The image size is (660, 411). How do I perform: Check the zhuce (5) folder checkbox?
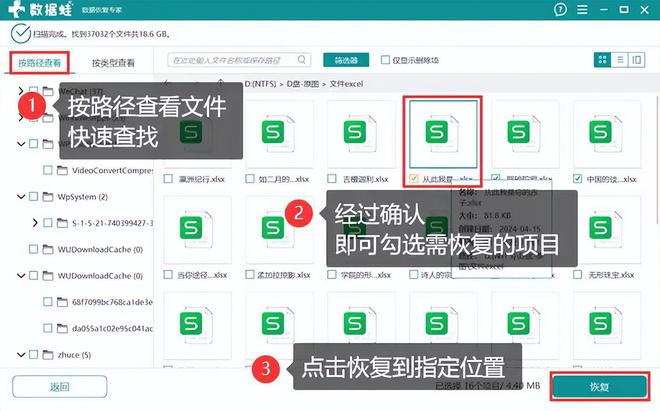pos(33,355)
